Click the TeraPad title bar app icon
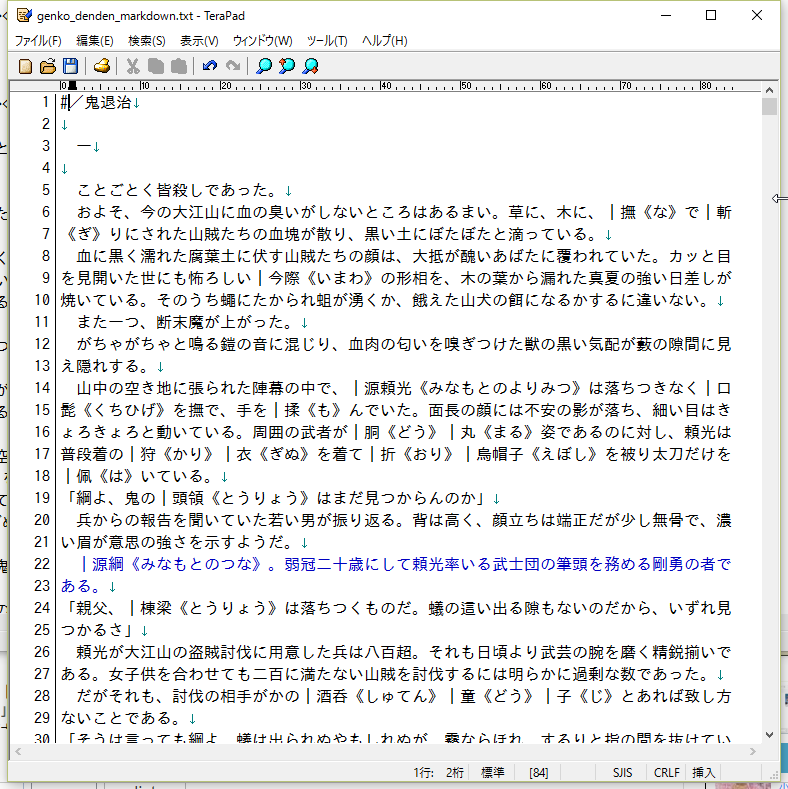The width and height of the screenshot is (788, 789). [24, 16]
